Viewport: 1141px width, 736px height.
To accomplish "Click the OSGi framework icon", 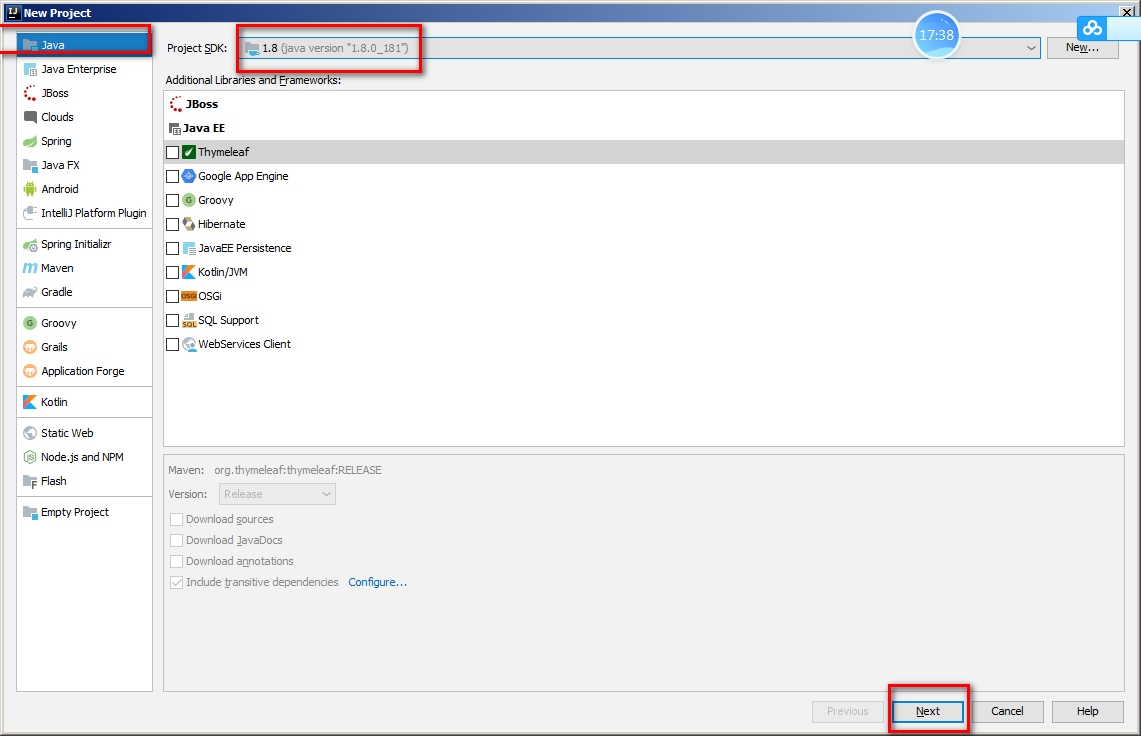I will pos(189,296).
